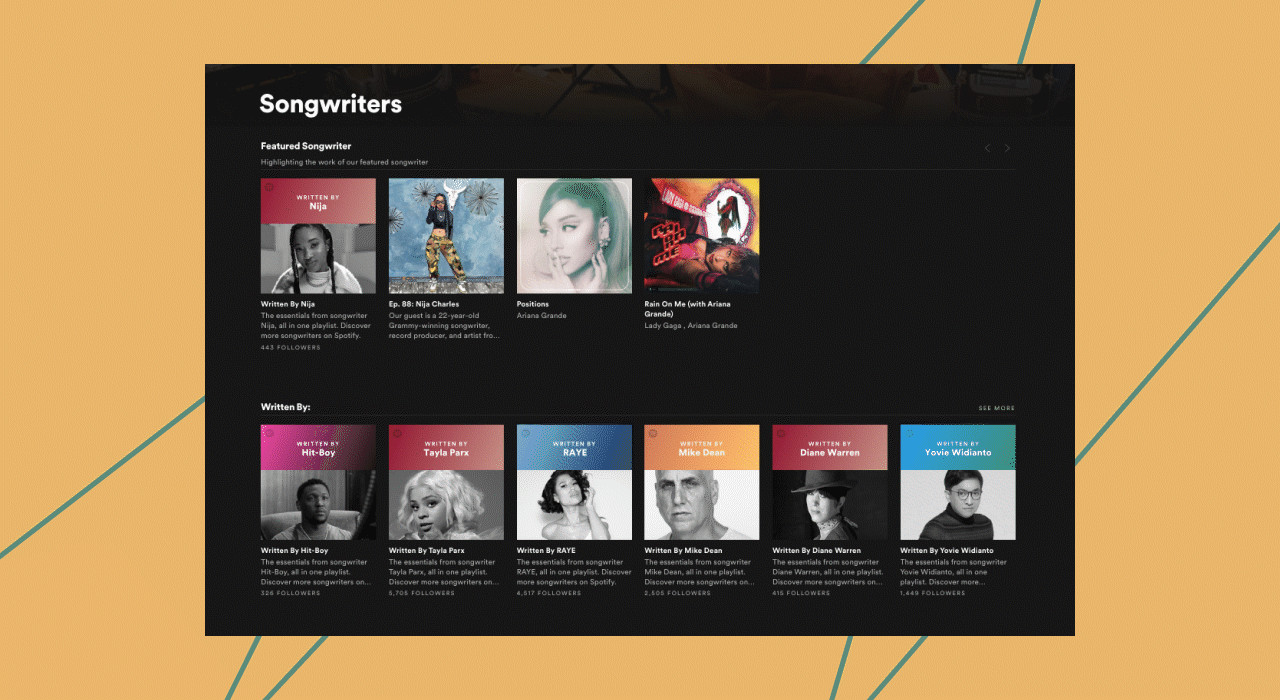Image resolution: width=1280 pixels, height=700 pixels.
Task: Open the Positions album cover
Action: [x=574, y=236]
